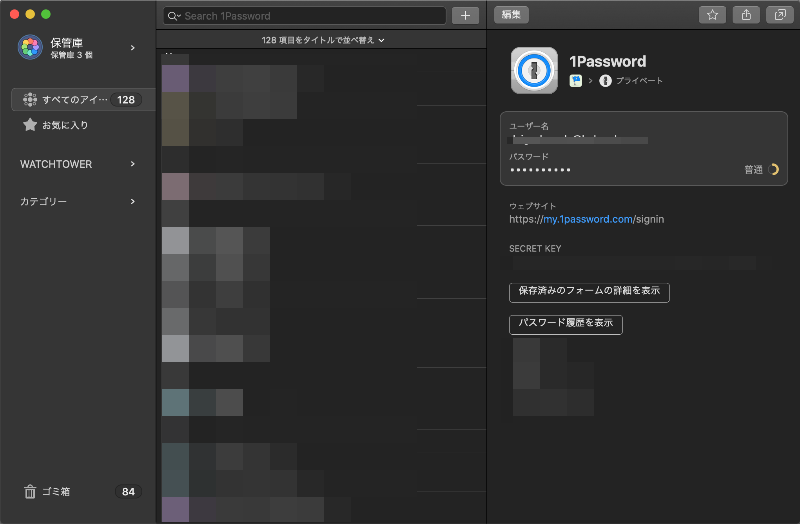Click the search magnifier icon dropdown

(174, 16)
